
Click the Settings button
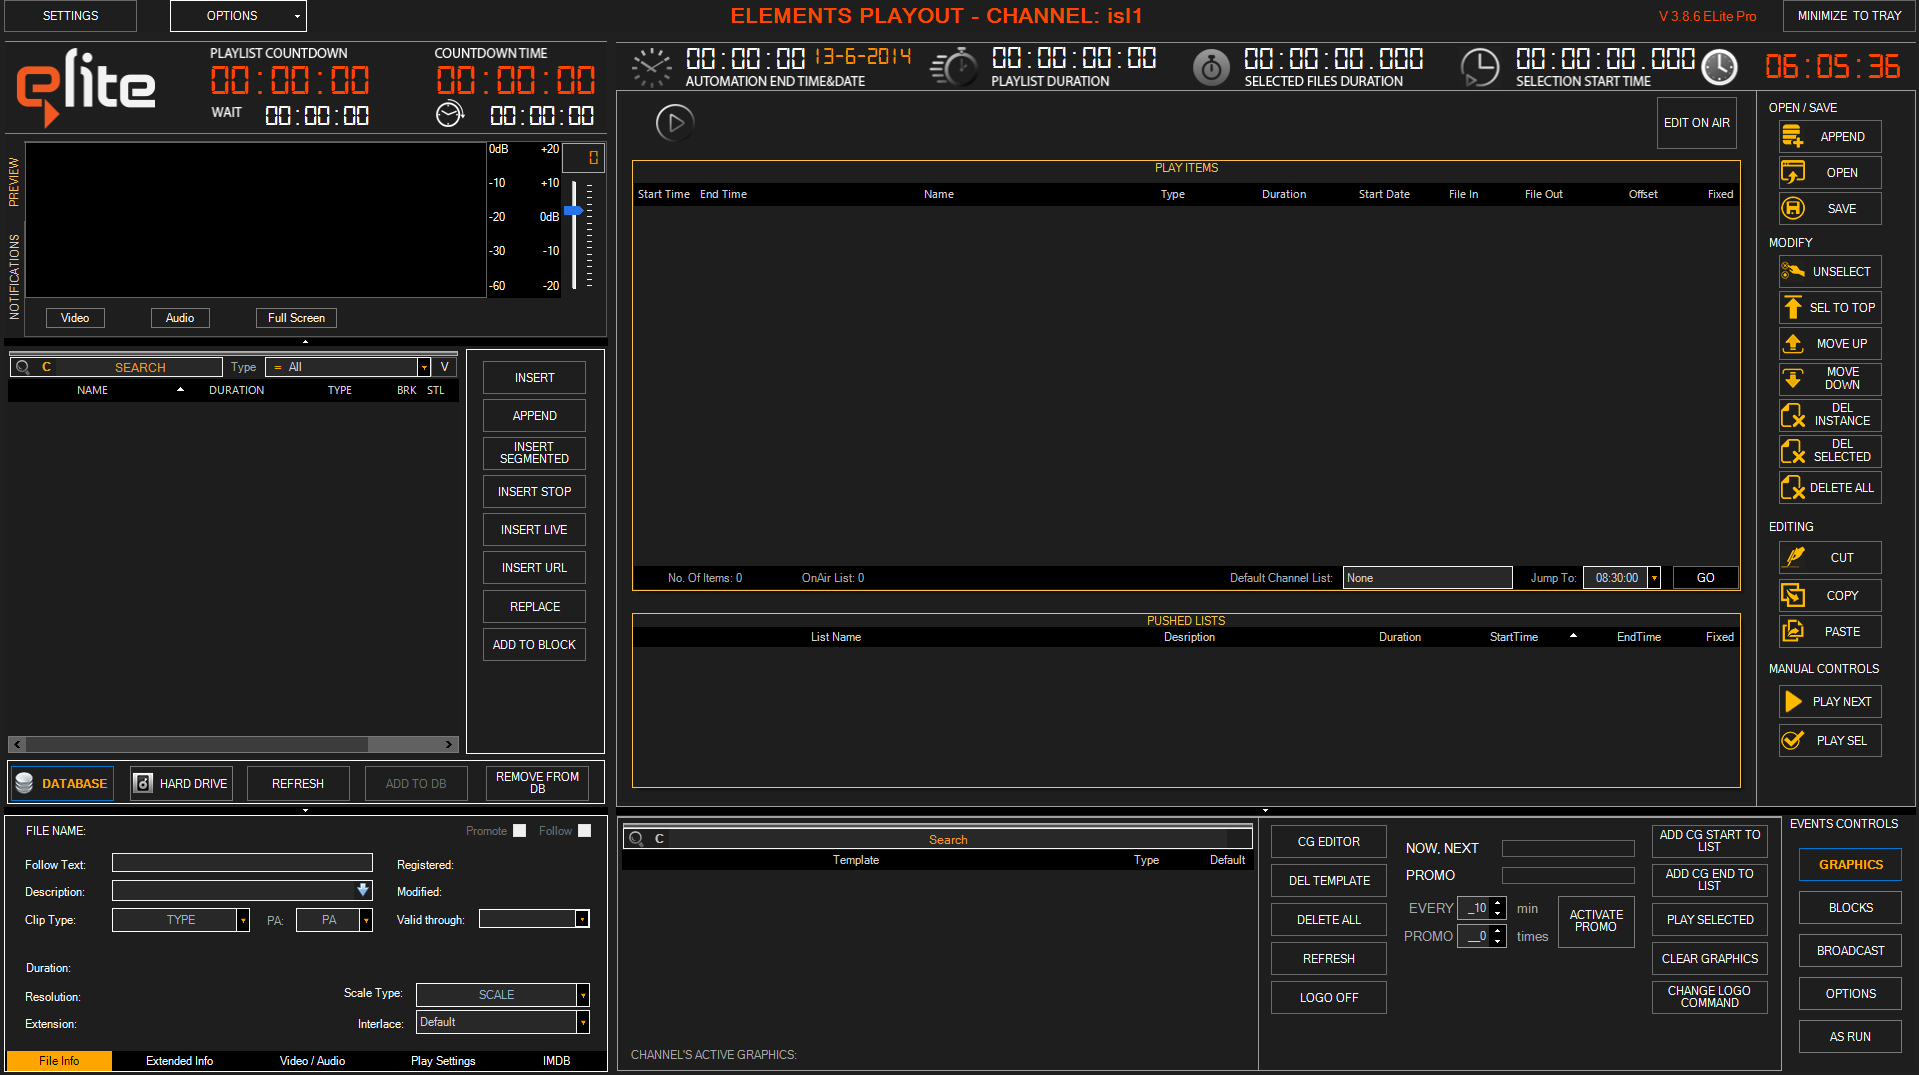71,16
